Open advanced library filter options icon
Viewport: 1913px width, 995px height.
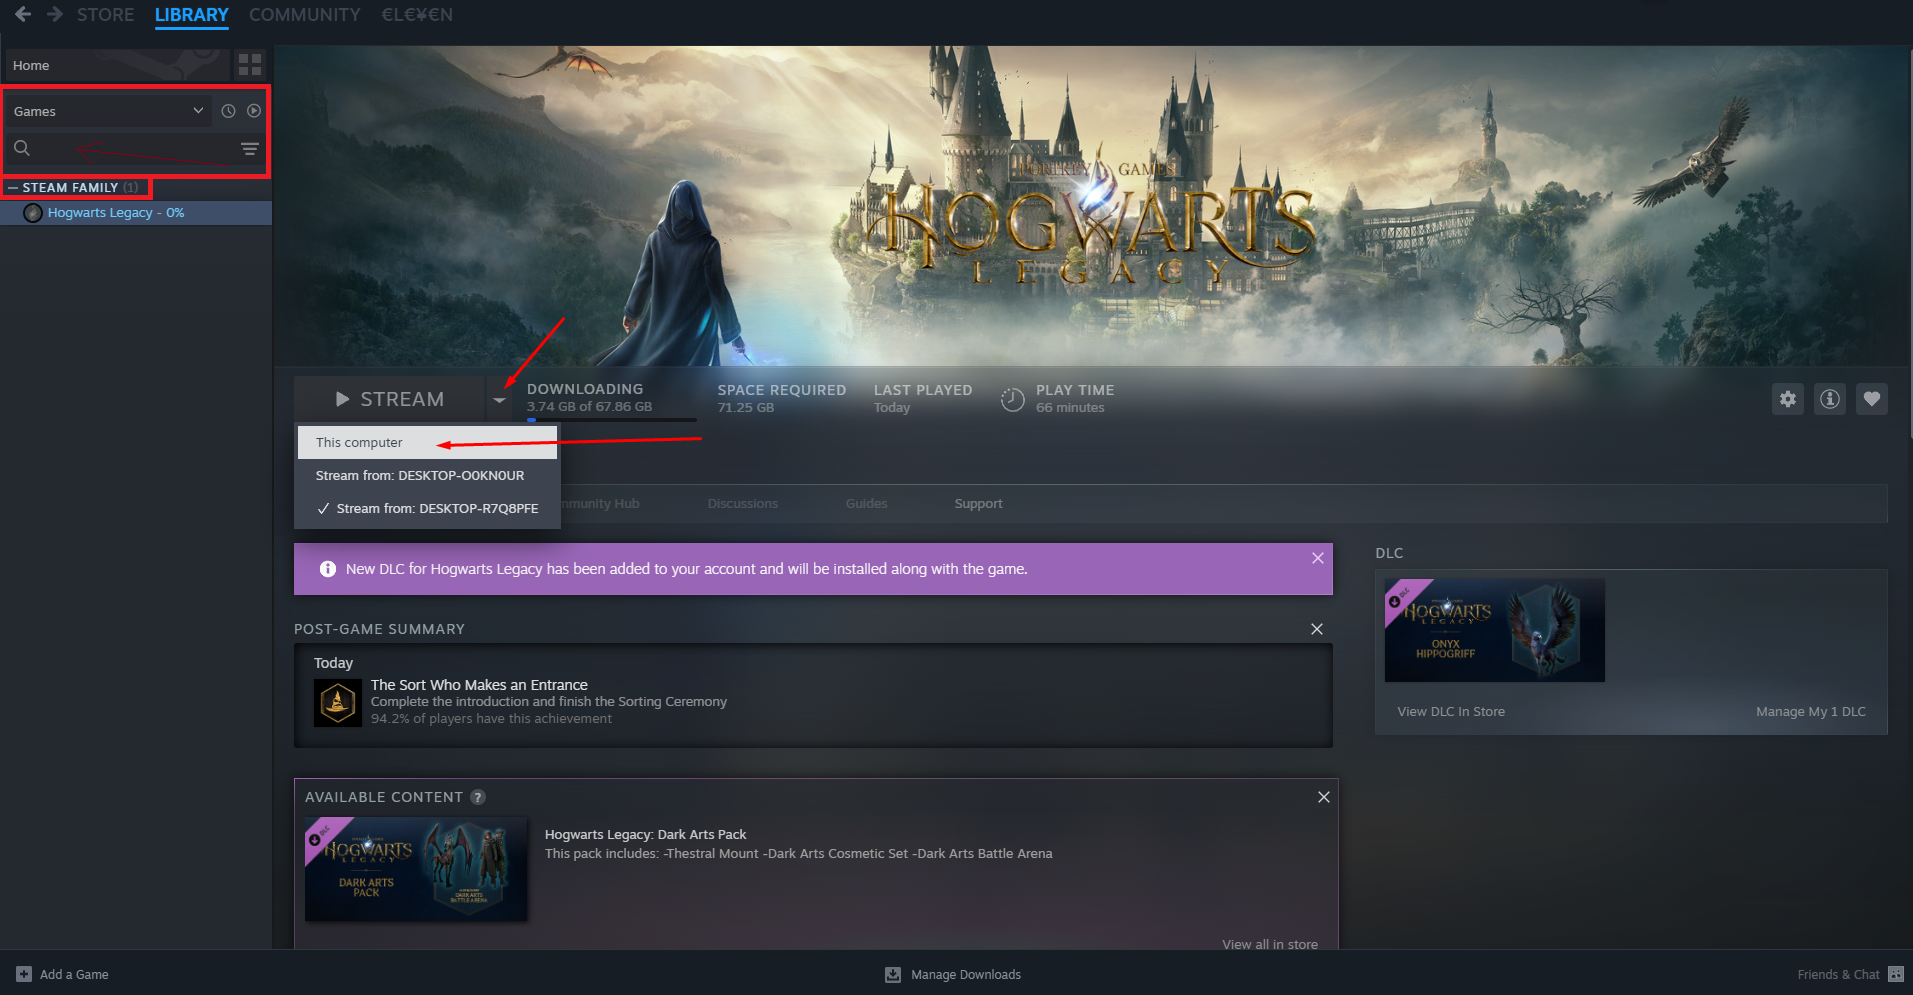pos(250,149)
